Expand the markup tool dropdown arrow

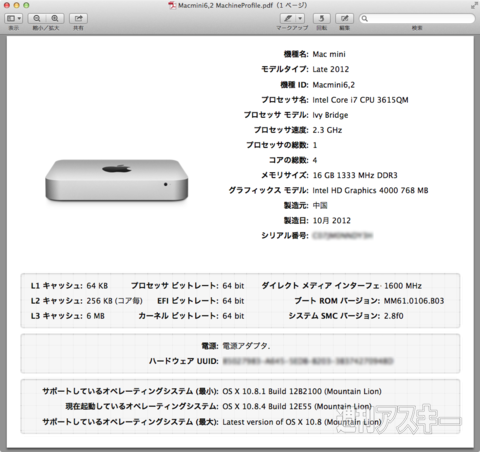tap(300, 18)
